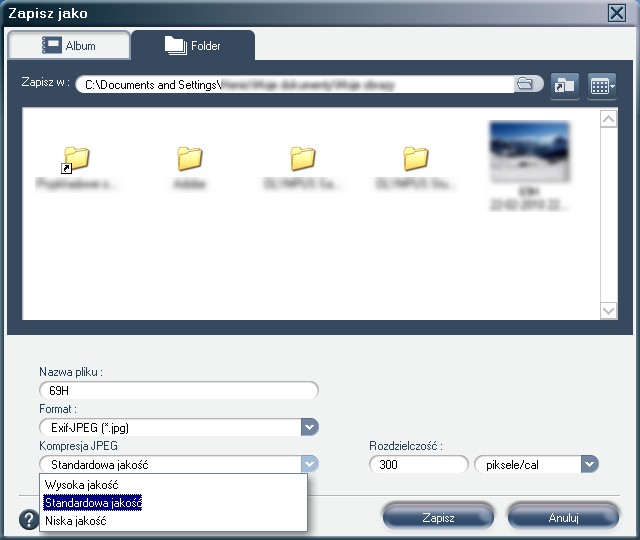Select the first folder with shortcut arrow
Screen dimensions: 640x540
76,158
